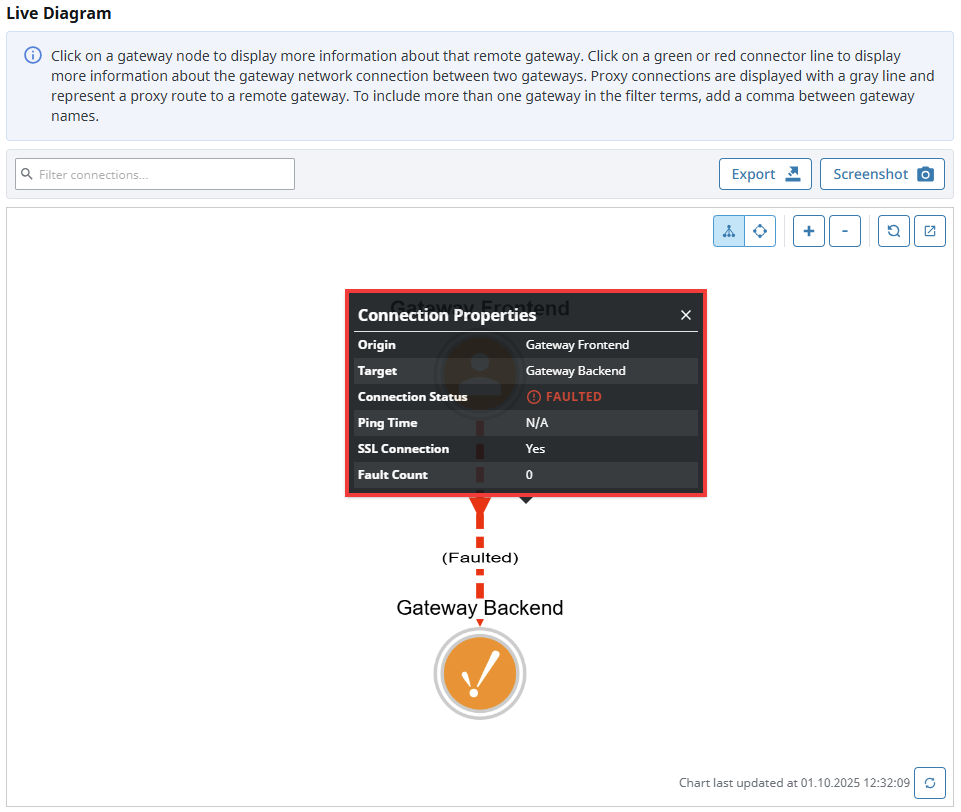Close the Connection Properties popup
This screenshot has height=812, width=961.
pos(686,315)
